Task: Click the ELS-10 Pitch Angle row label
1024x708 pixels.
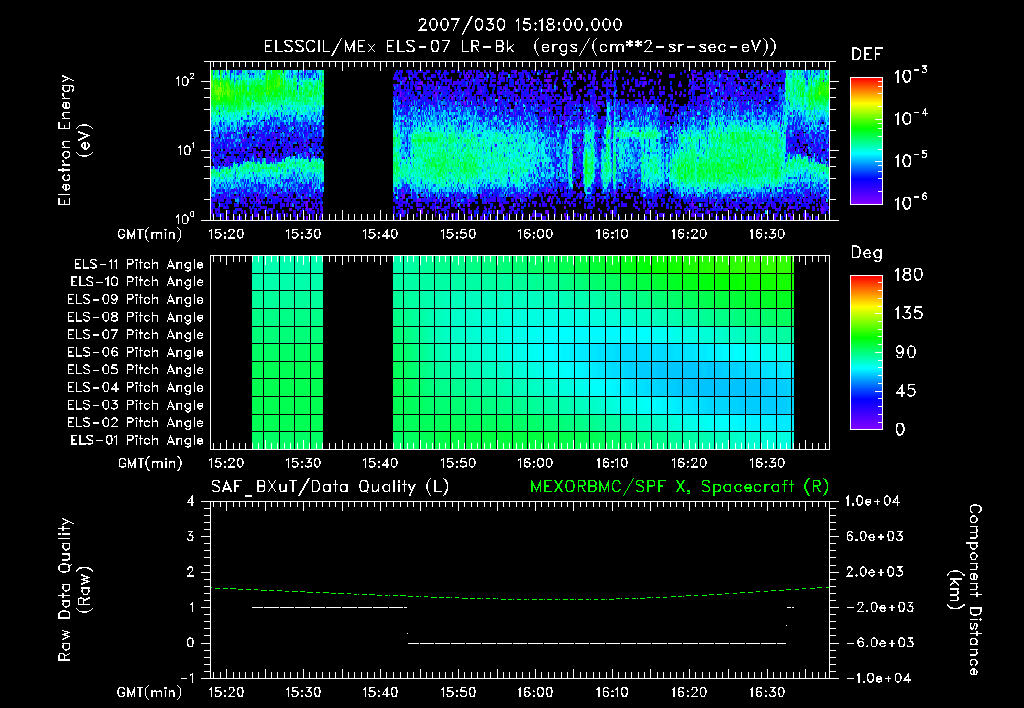Action: click(137, 282)
